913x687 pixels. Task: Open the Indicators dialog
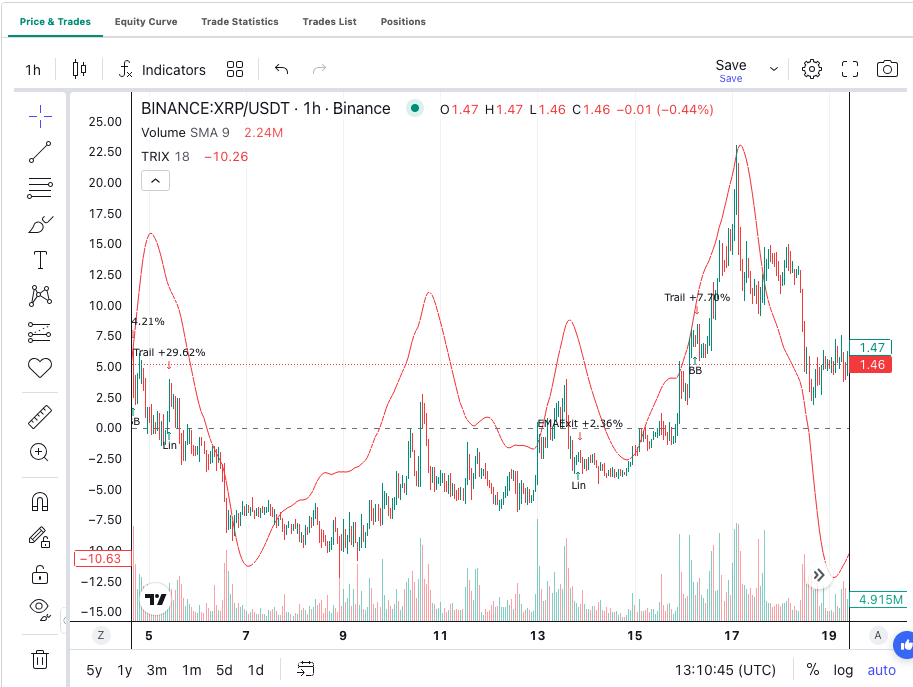point(162,70)
